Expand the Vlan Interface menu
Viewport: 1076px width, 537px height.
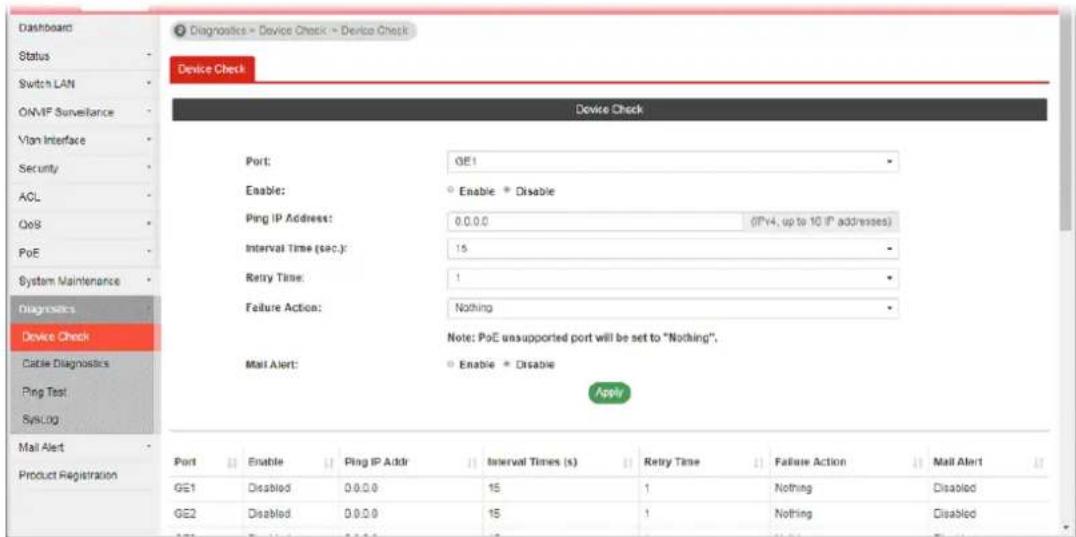pos(86,140)
